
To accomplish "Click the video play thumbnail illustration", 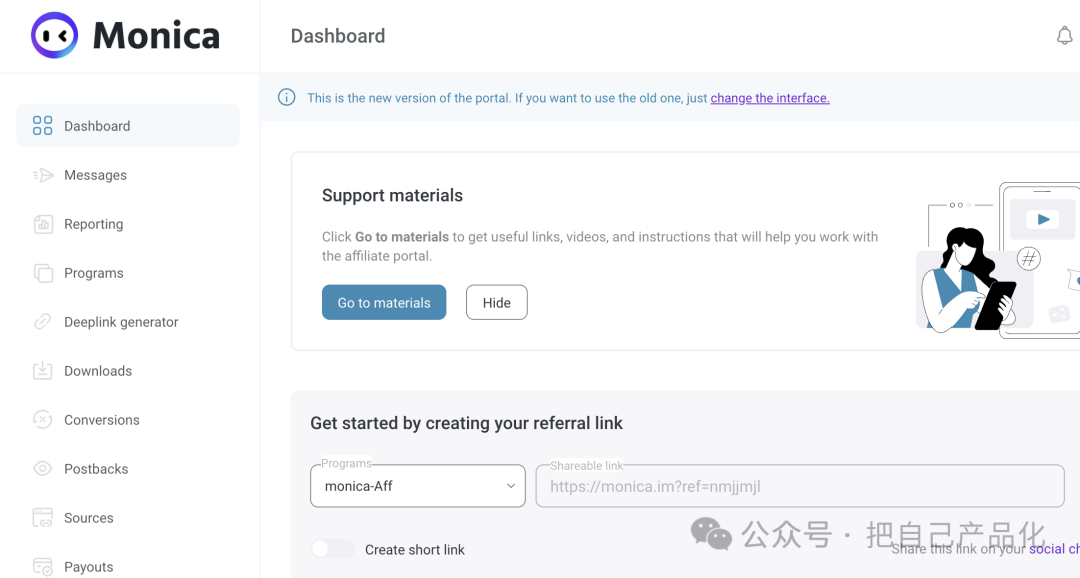I will point(1042,219).
